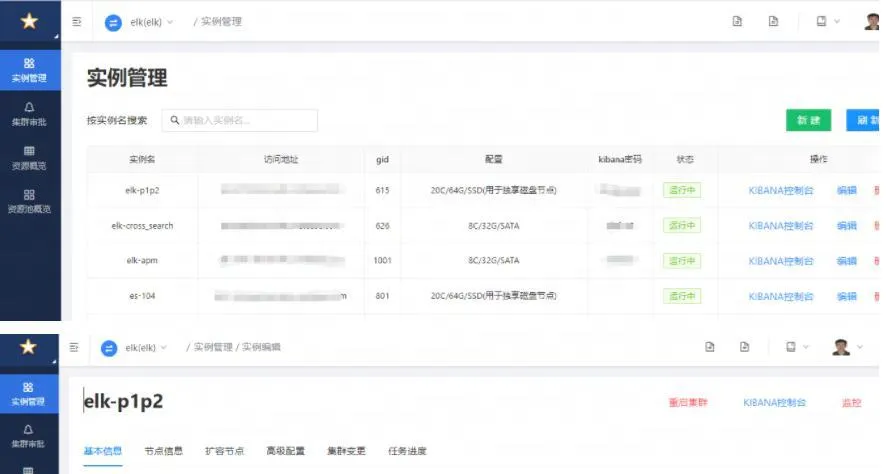Screen dimensions: 886x474
Task: Click the blue switch icon beside elk(elk) on 实例编辑 page
Action: coord(110,348)
